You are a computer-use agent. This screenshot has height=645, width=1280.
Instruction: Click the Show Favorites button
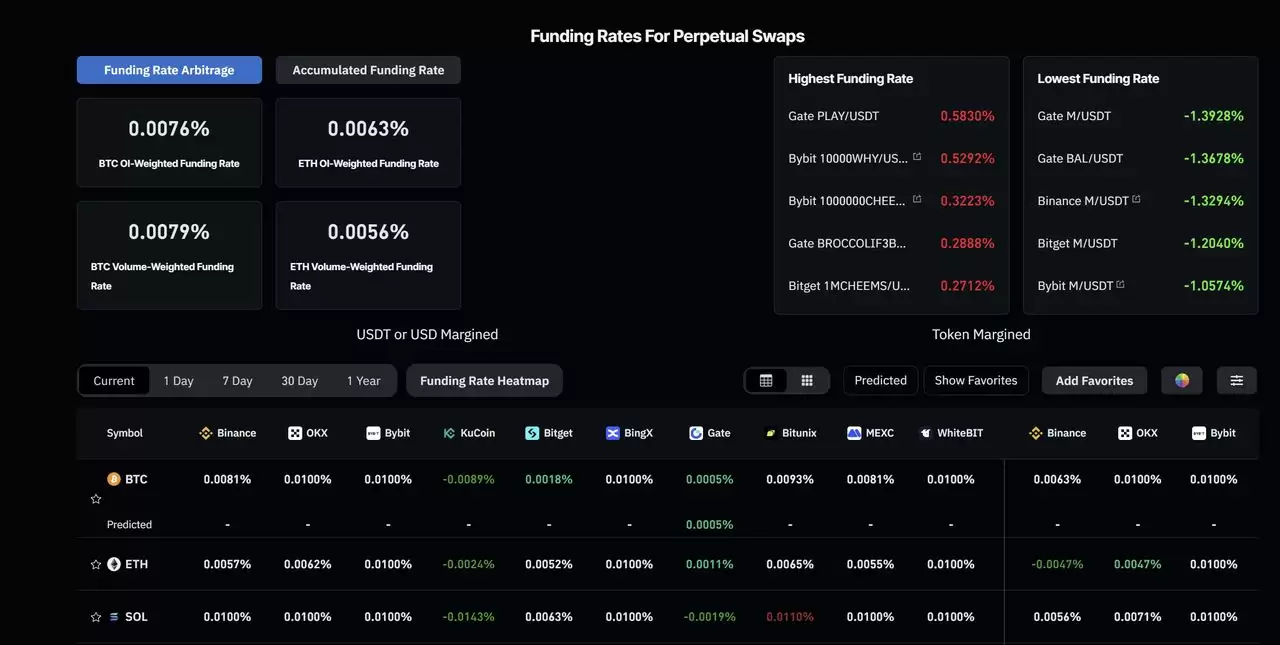click(975, 381)
